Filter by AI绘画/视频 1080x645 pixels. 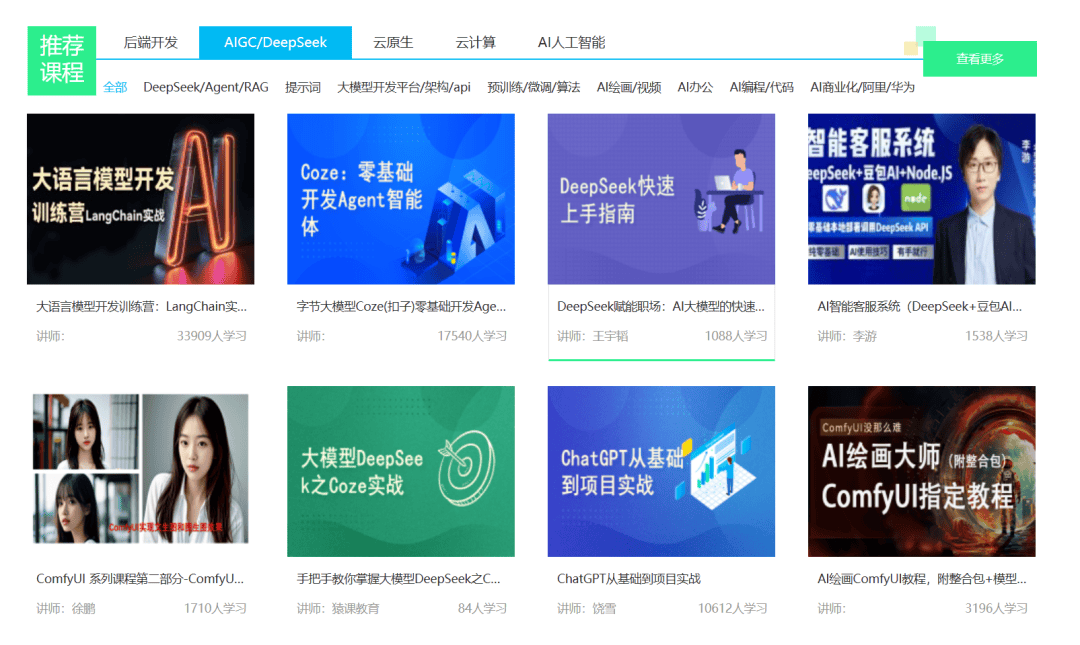point(629,88)
